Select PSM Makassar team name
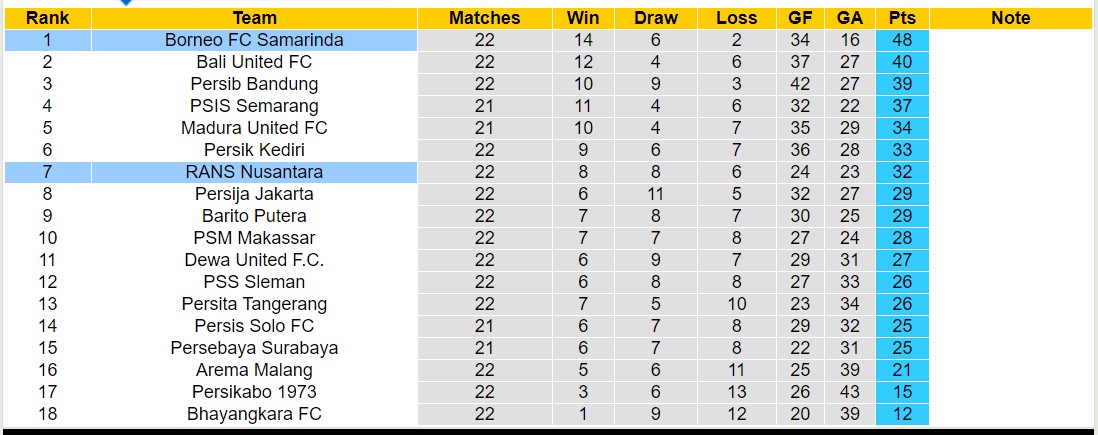 click(254, 238)
